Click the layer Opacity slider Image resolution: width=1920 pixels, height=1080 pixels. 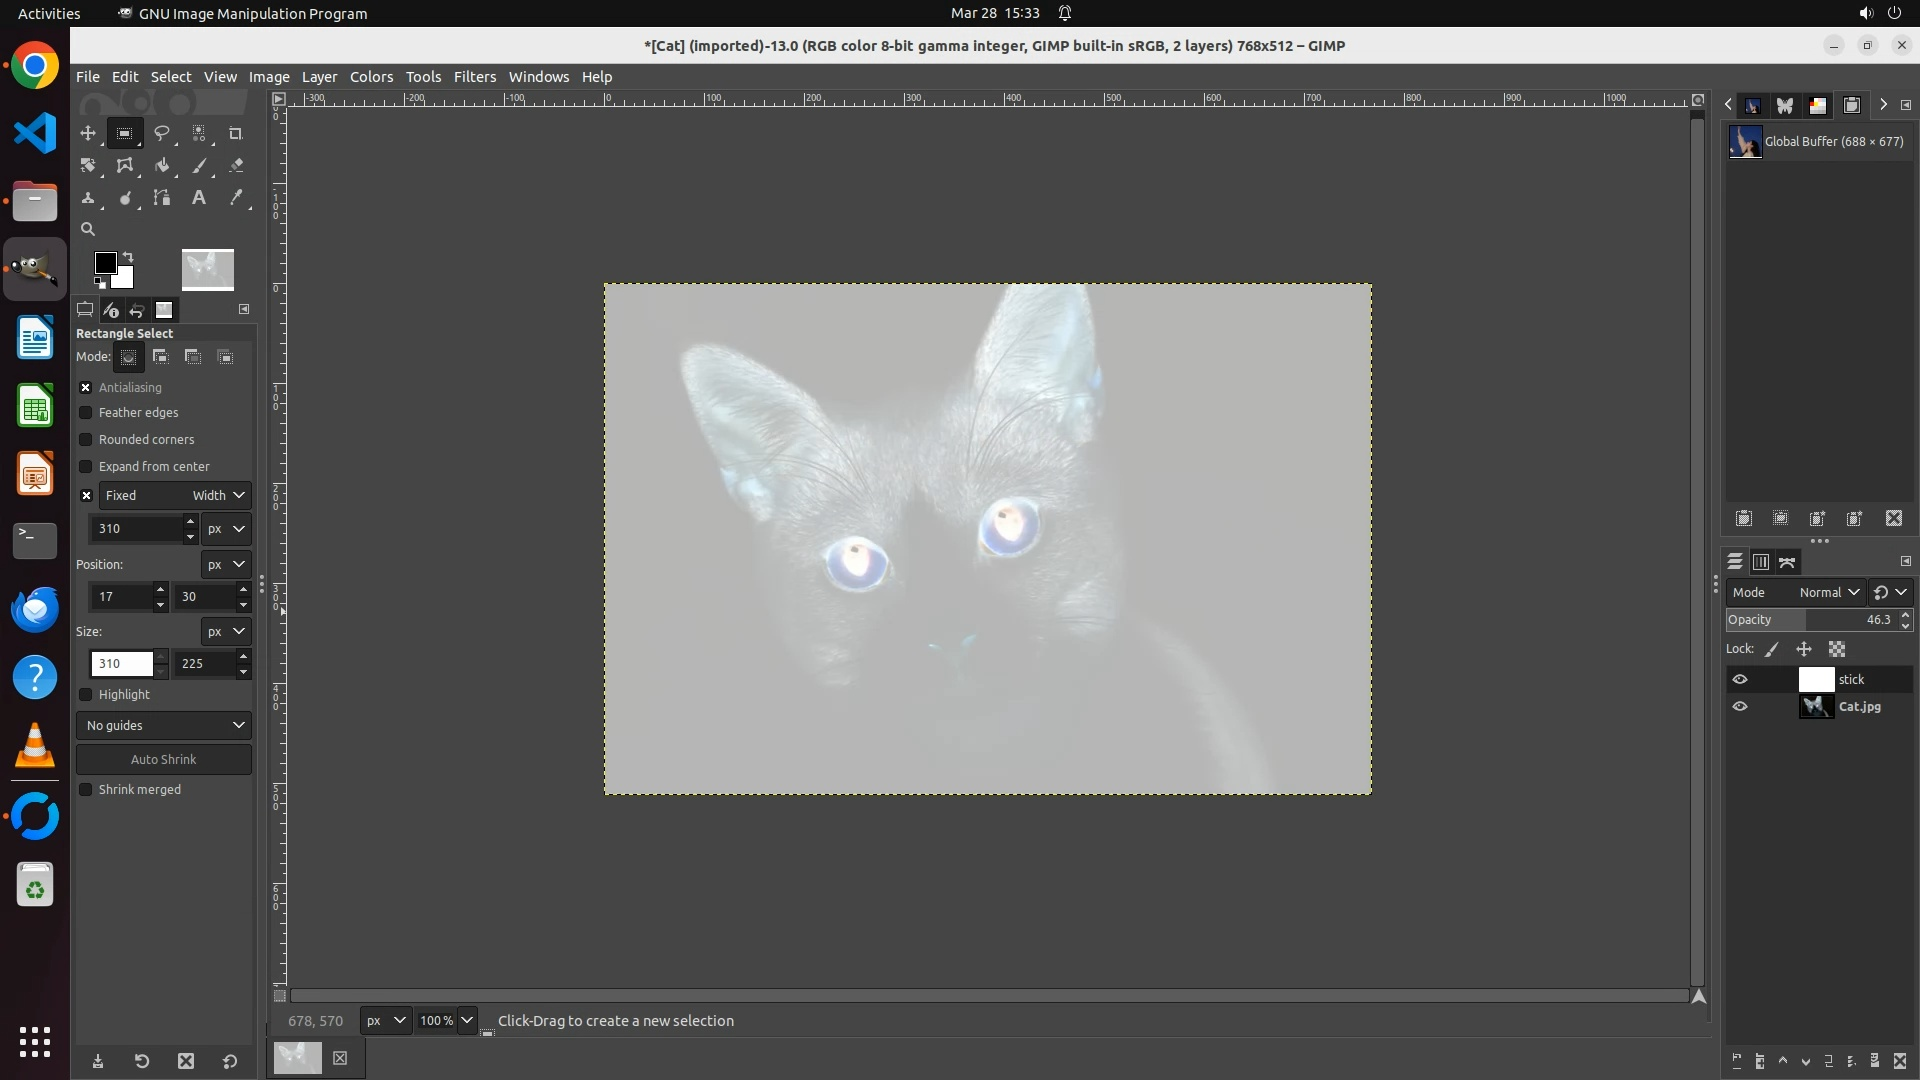1810,620
